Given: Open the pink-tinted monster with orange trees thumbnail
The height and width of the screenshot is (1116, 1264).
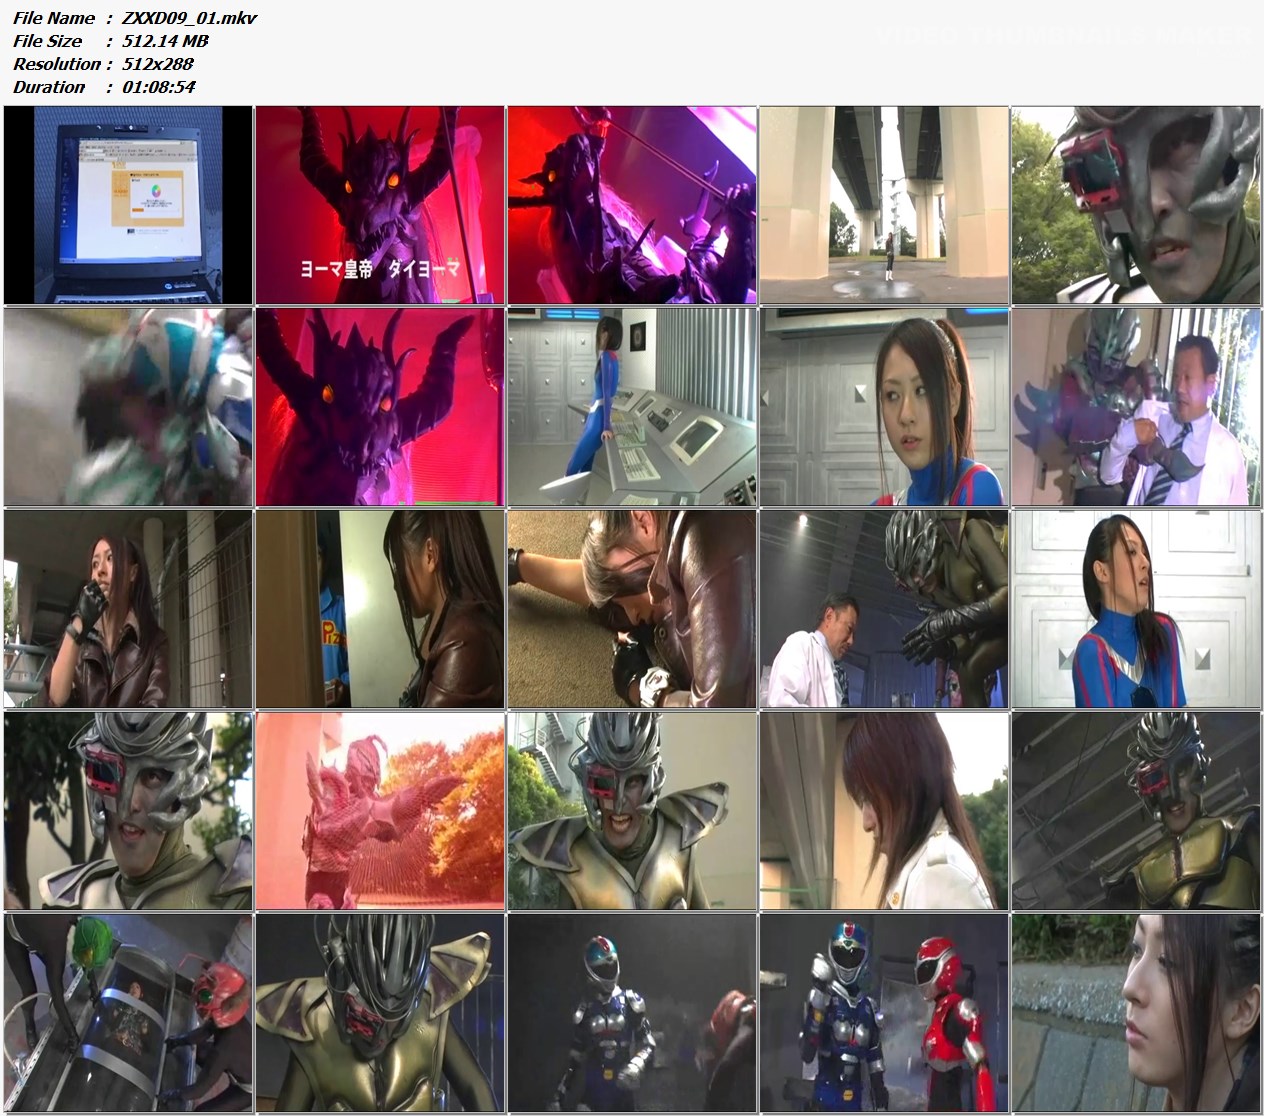Looking at the screenshot, I should coord(380,811).
